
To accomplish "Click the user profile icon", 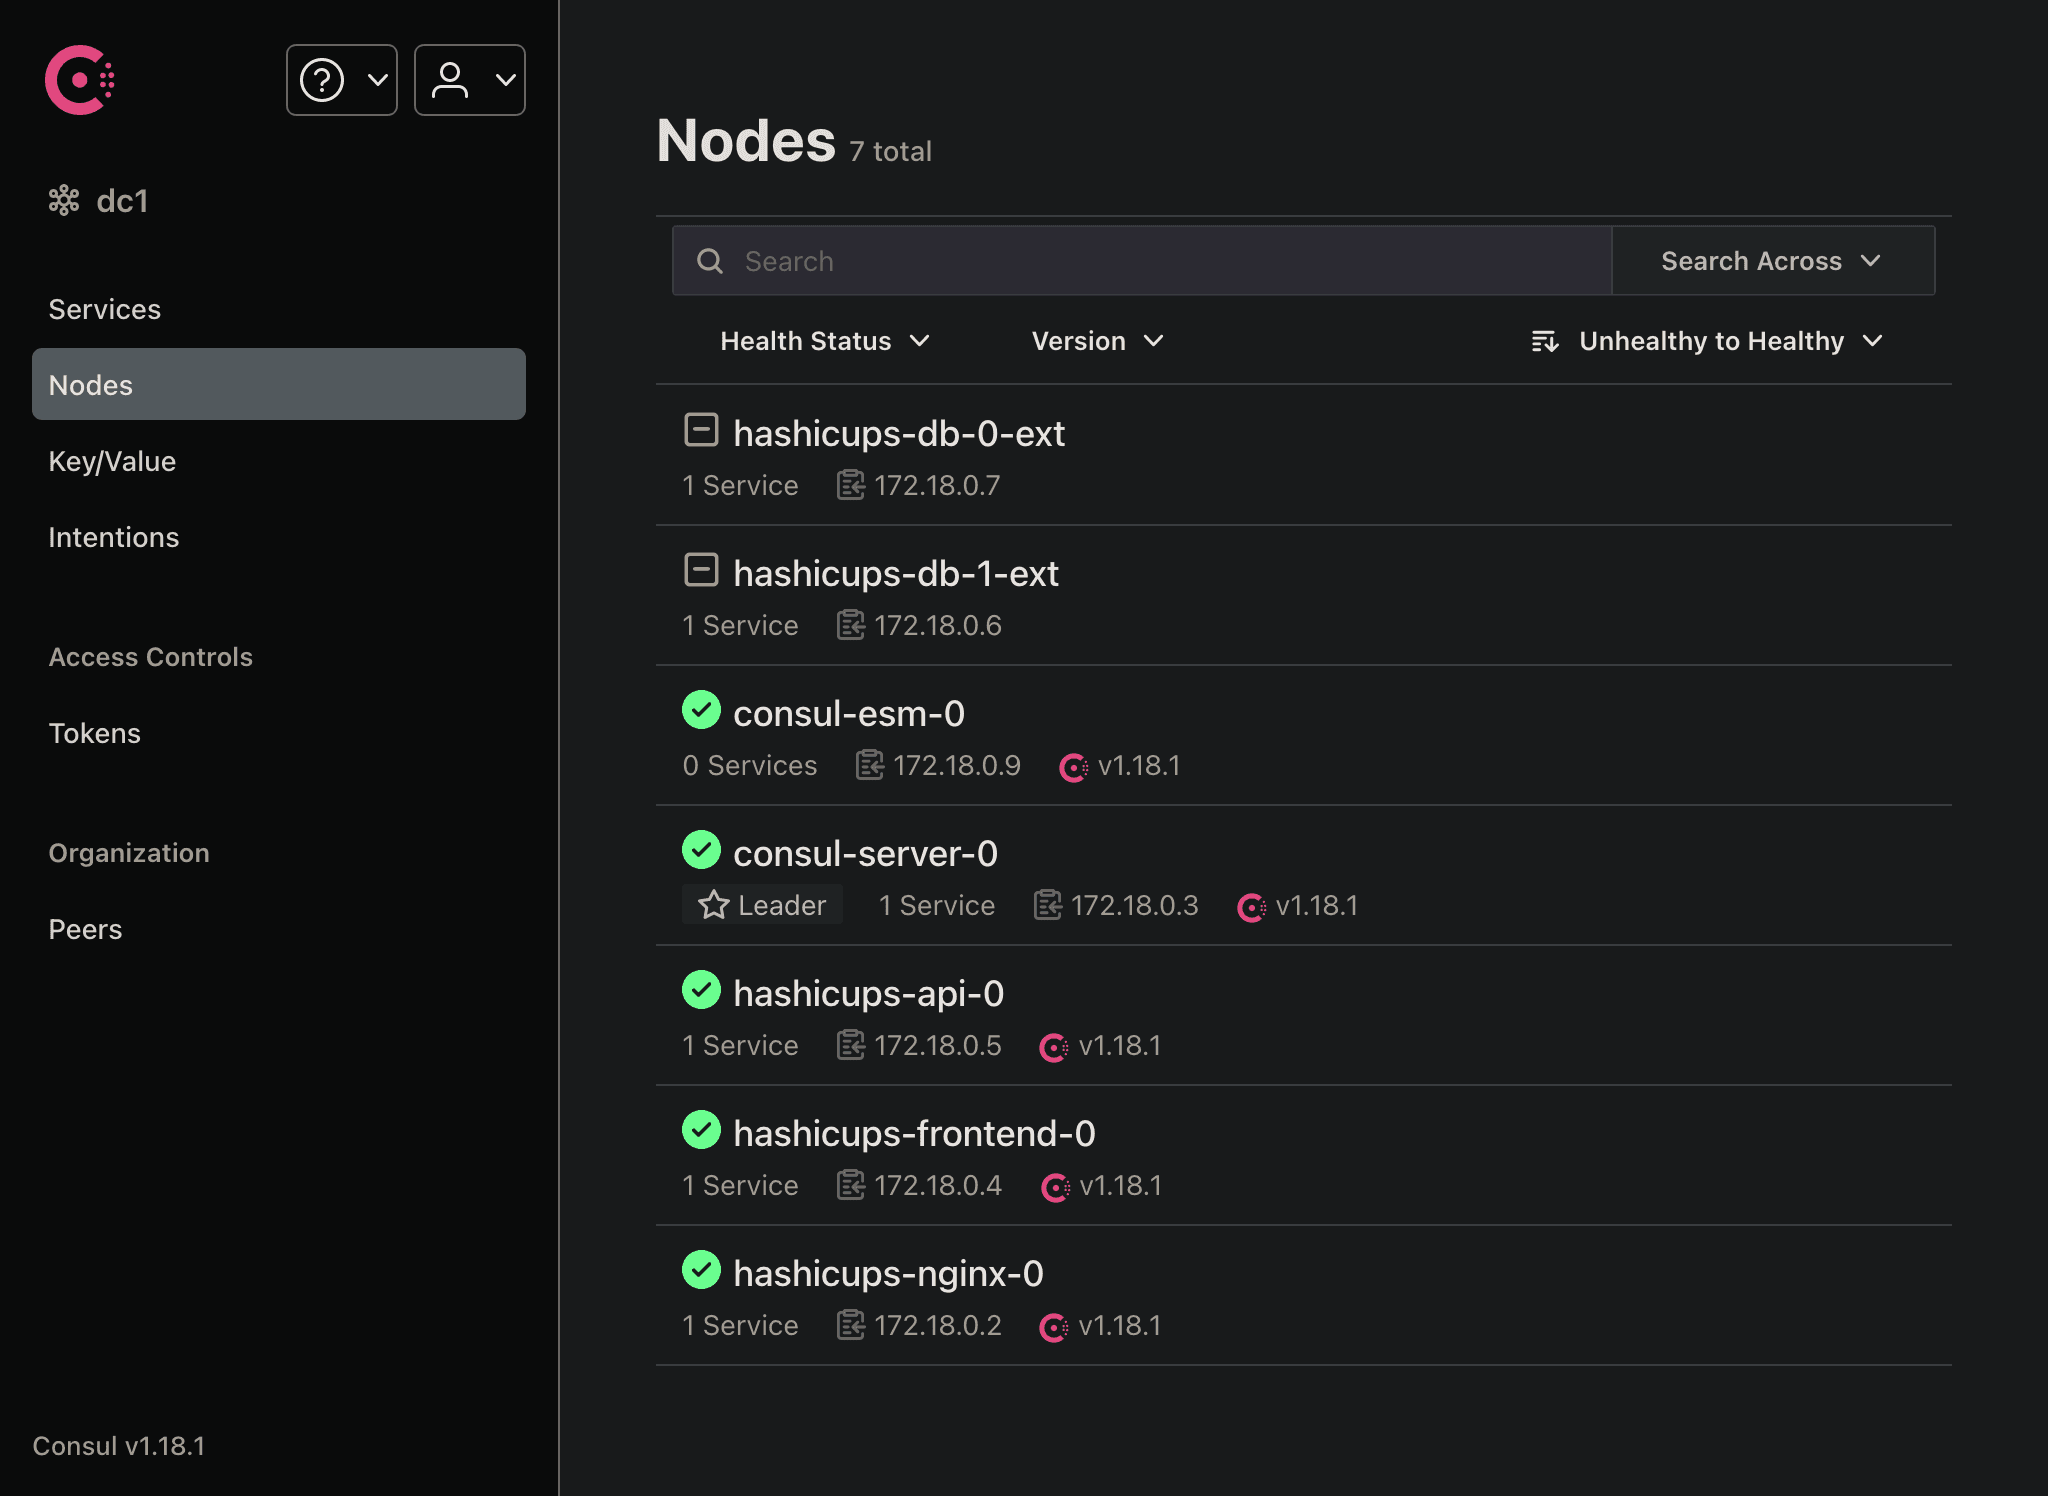I will (450, 80).
